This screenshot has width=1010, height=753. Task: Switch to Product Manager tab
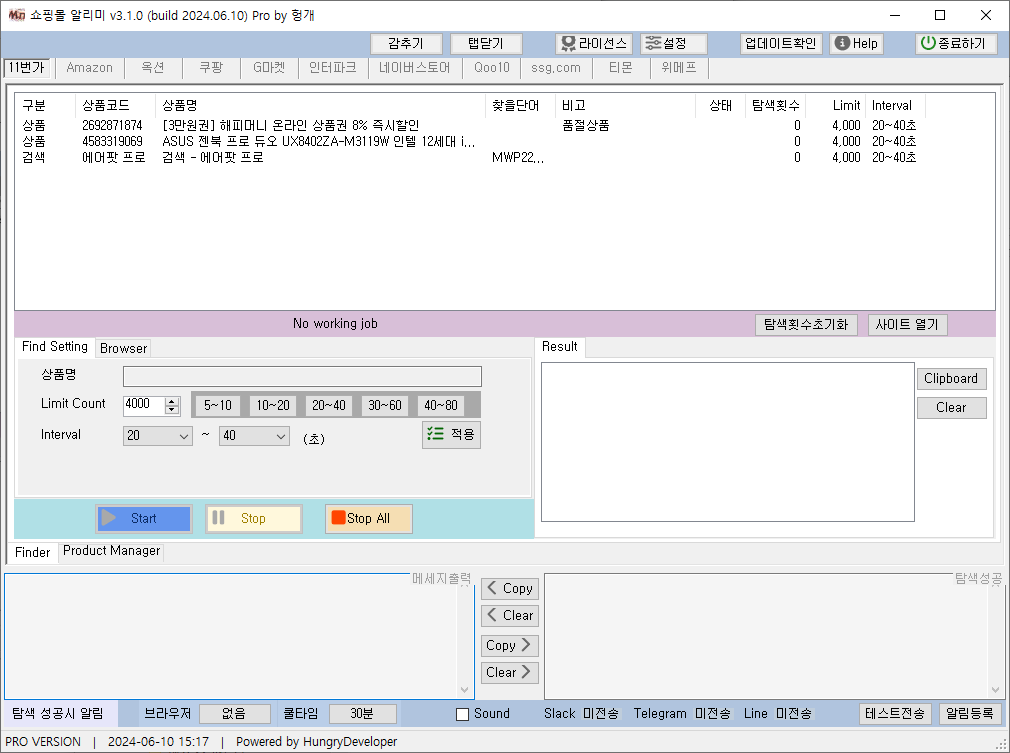111,551
